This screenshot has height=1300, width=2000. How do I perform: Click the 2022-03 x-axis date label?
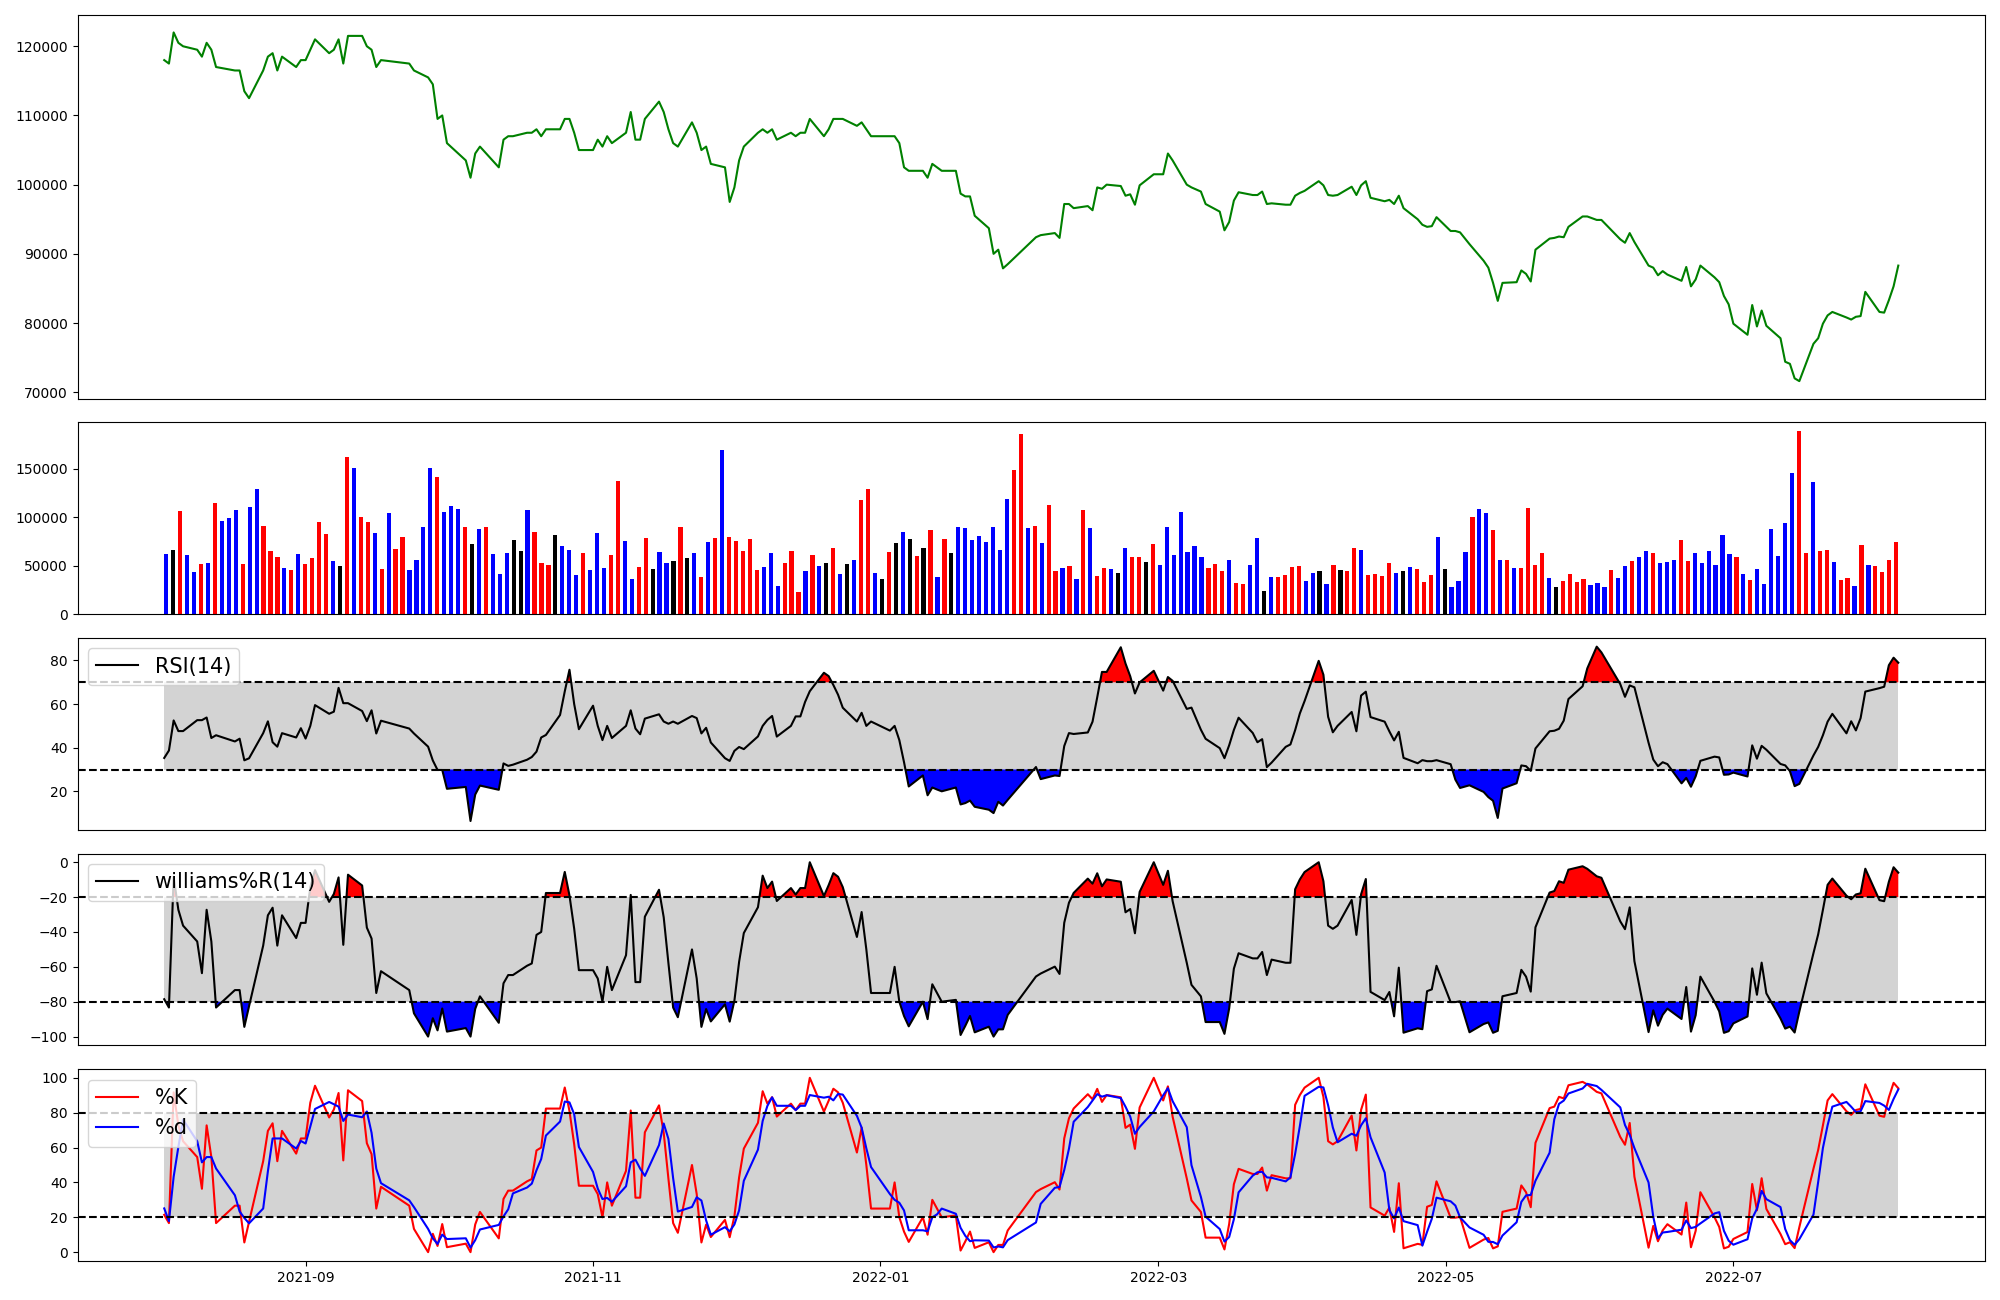(x=1158, y=1277)
